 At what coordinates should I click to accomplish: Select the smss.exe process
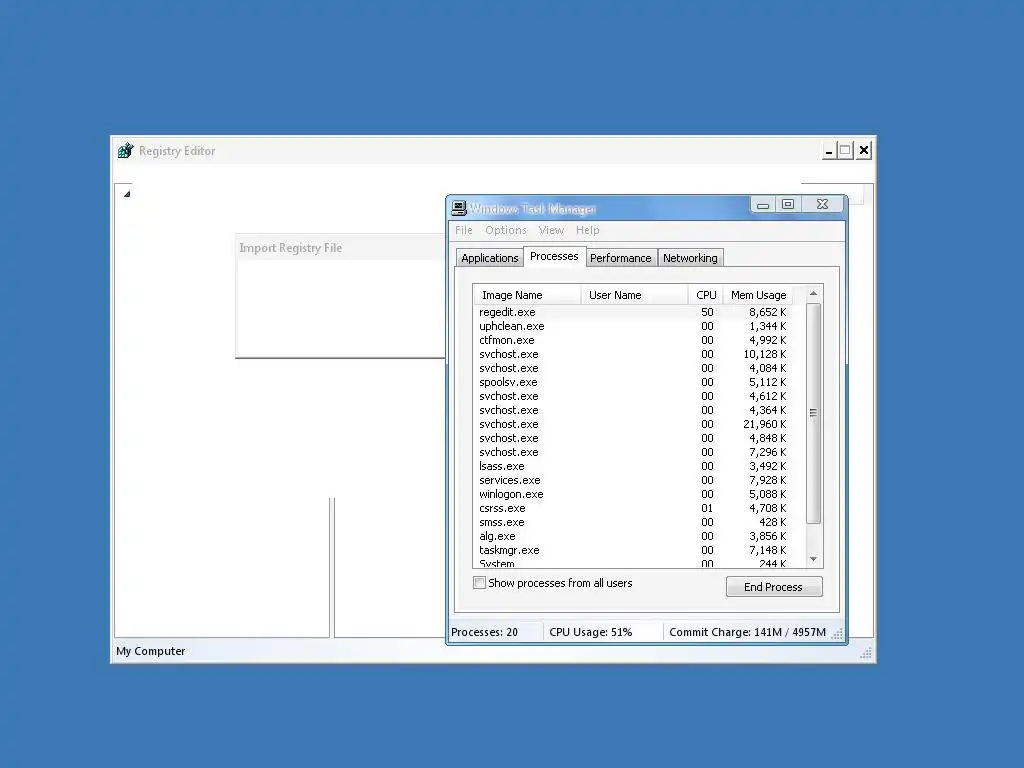tap(633, 522)
